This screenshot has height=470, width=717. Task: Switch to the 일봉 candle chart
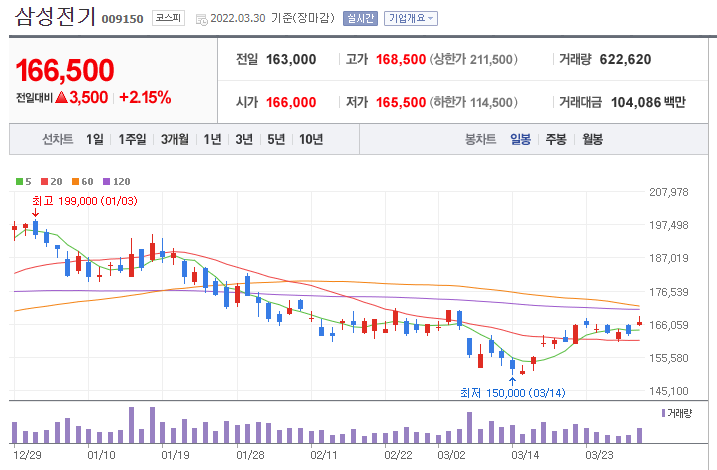(520, 139)
